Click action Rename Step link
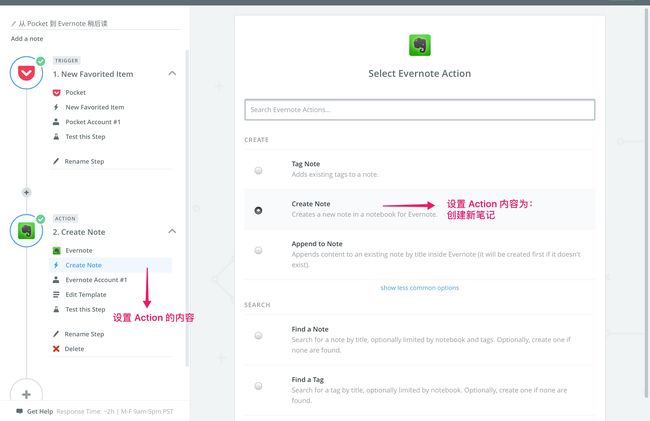650x421 pixels. tap(84, 334)
